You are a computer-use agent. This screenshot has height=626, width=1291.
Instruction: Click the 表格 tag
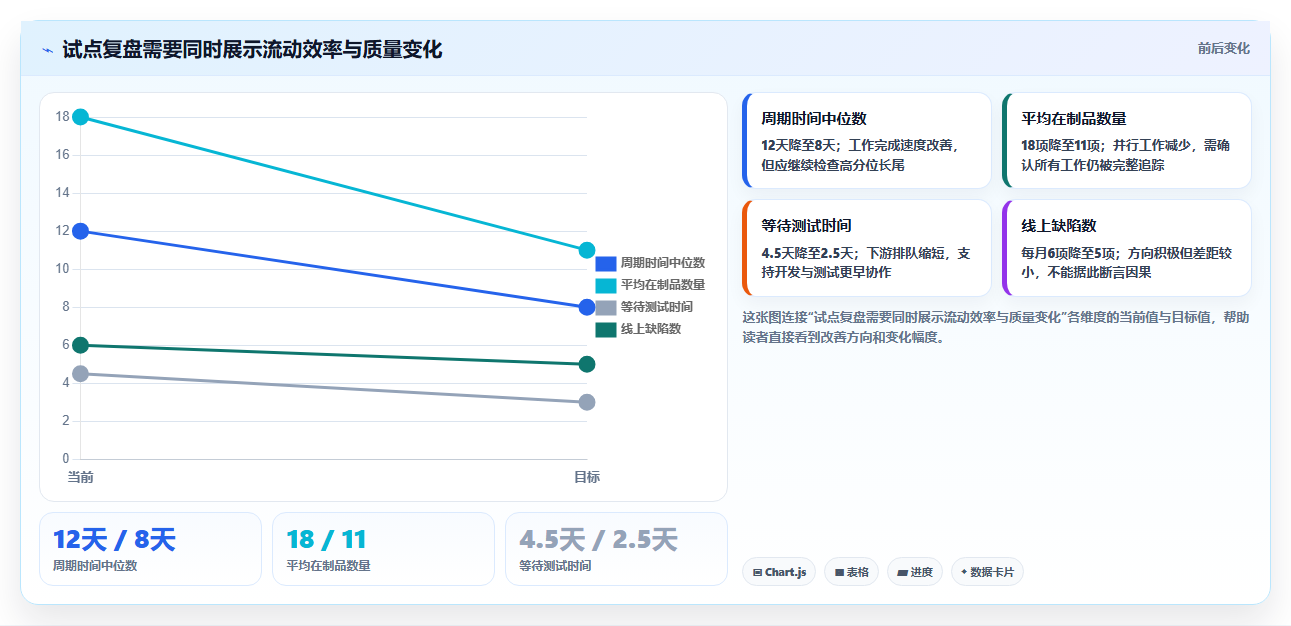click(x=851, y=572)
